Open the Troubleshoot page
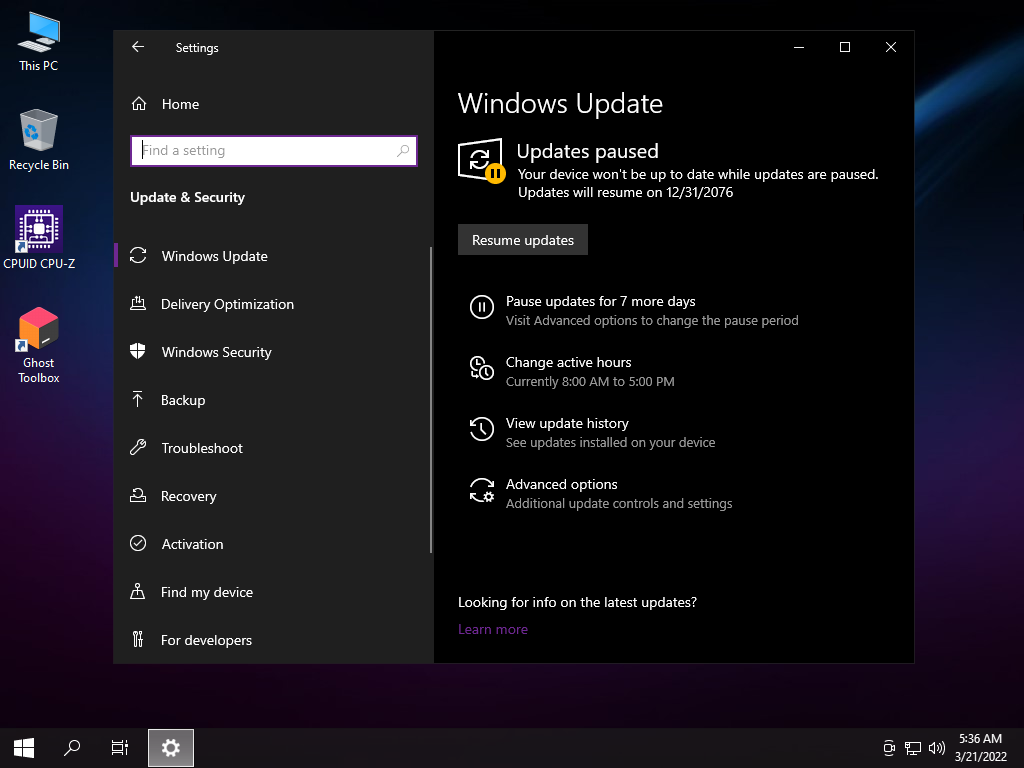 tap(202, 448)
